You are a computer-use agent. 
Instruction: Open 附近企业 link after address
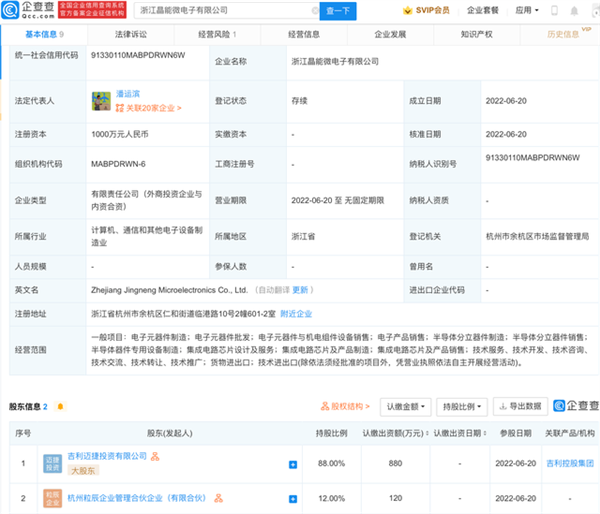click(x=296, y=314)
